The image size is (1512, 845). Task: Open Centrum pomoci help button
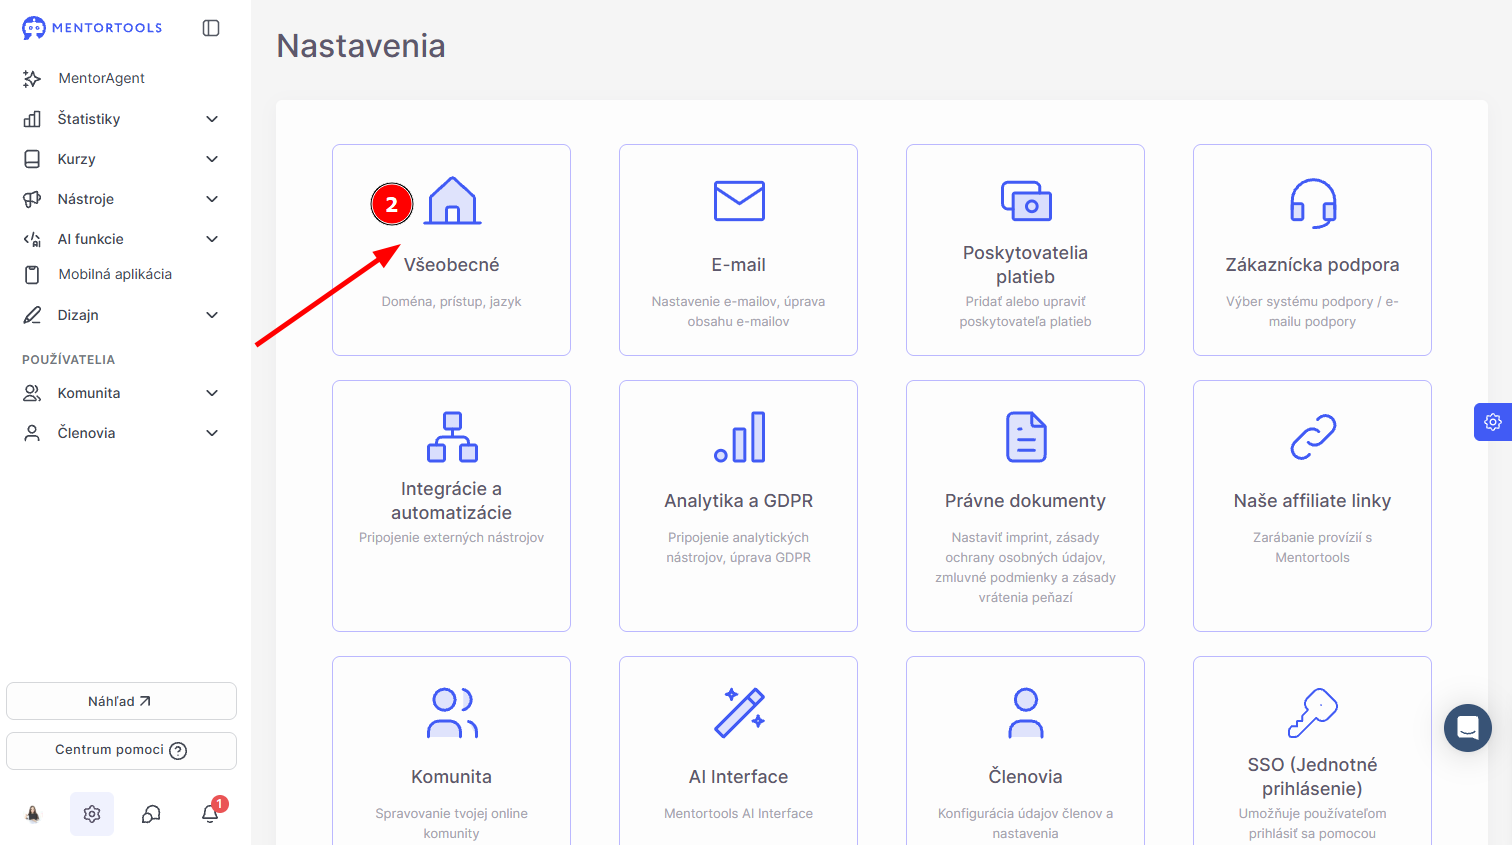121,751
